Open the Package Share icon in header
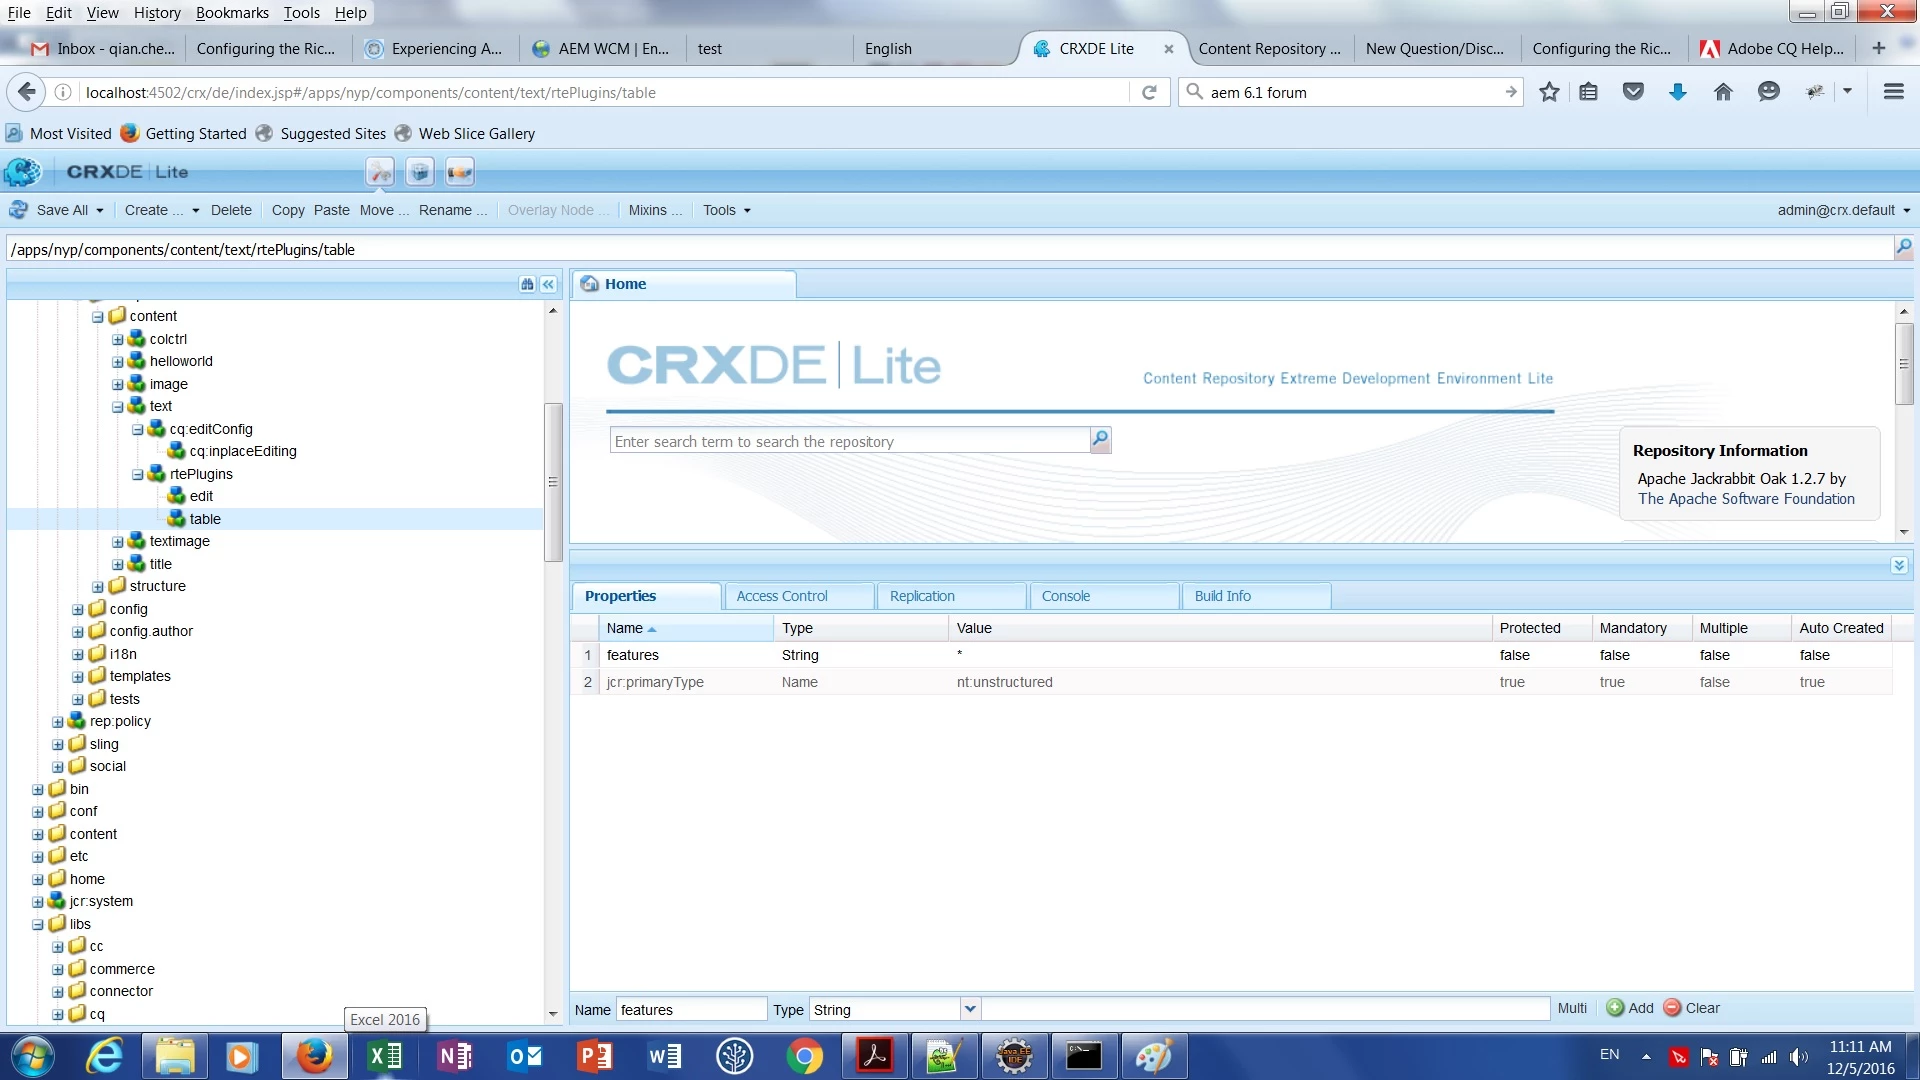The image size is (1920, 1080). [460, 172]
